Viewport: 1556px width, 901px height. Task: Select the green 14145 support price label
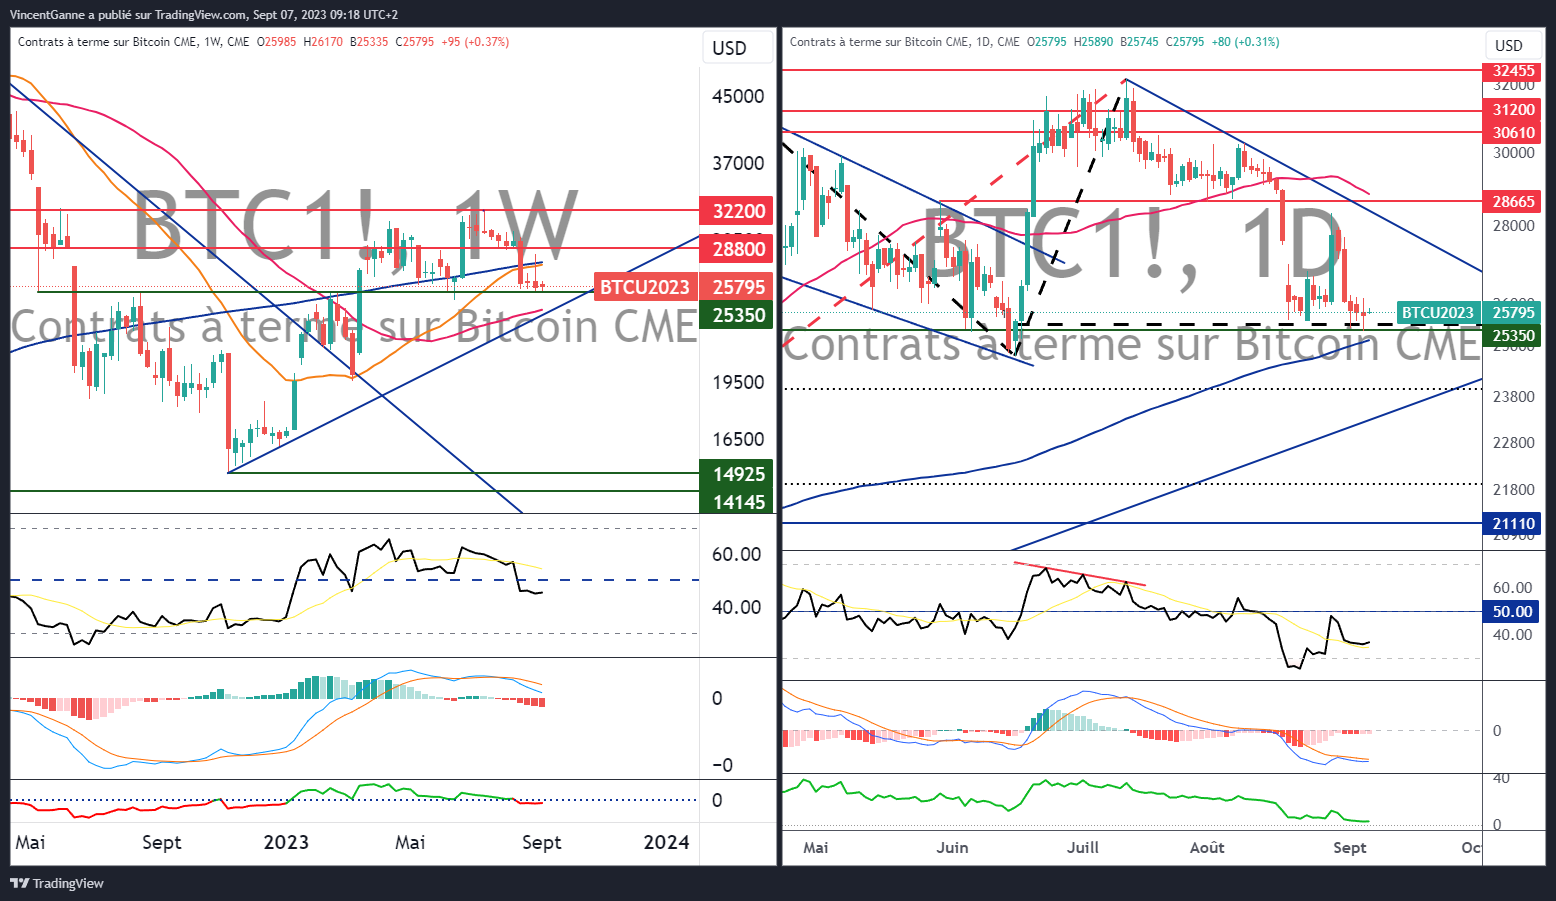tap(738, 502)
